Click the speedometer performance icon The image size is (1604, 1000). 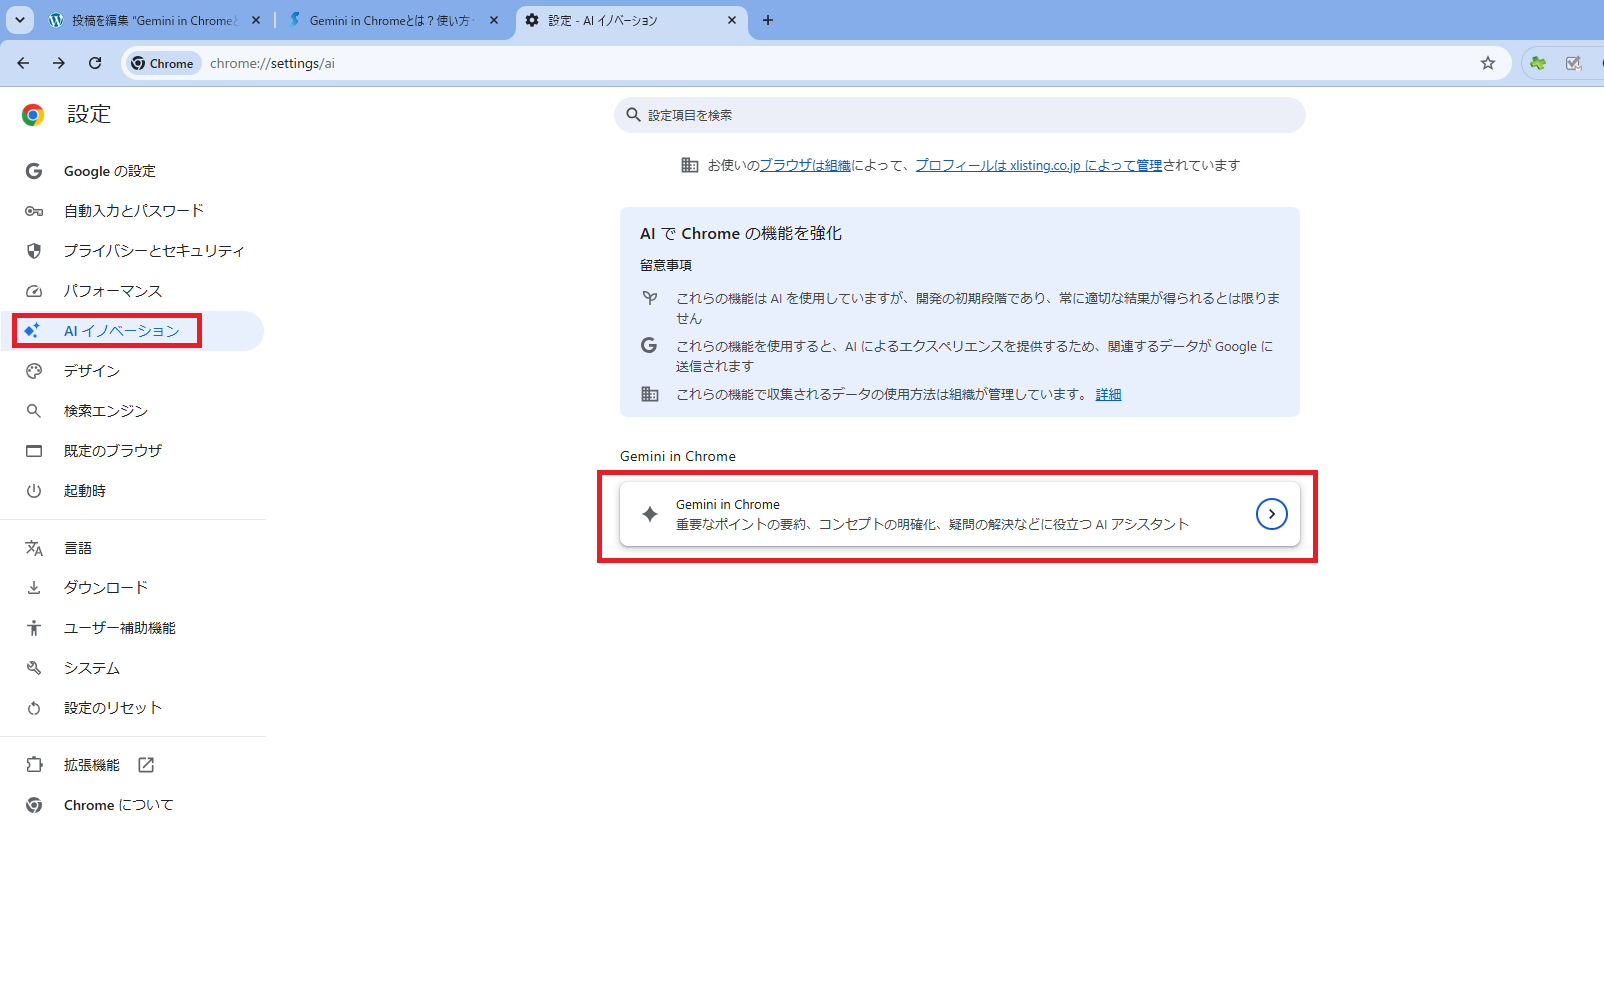[34, 291]
